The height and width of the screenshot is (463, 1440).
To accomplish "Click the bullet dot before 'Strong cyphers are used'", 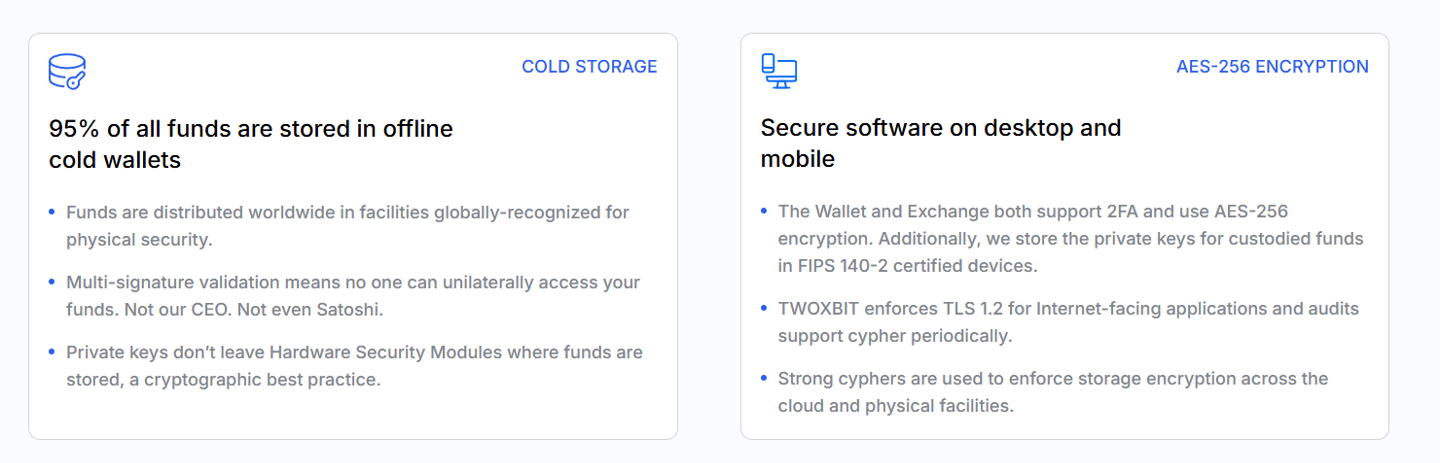I will coord(764,378).
